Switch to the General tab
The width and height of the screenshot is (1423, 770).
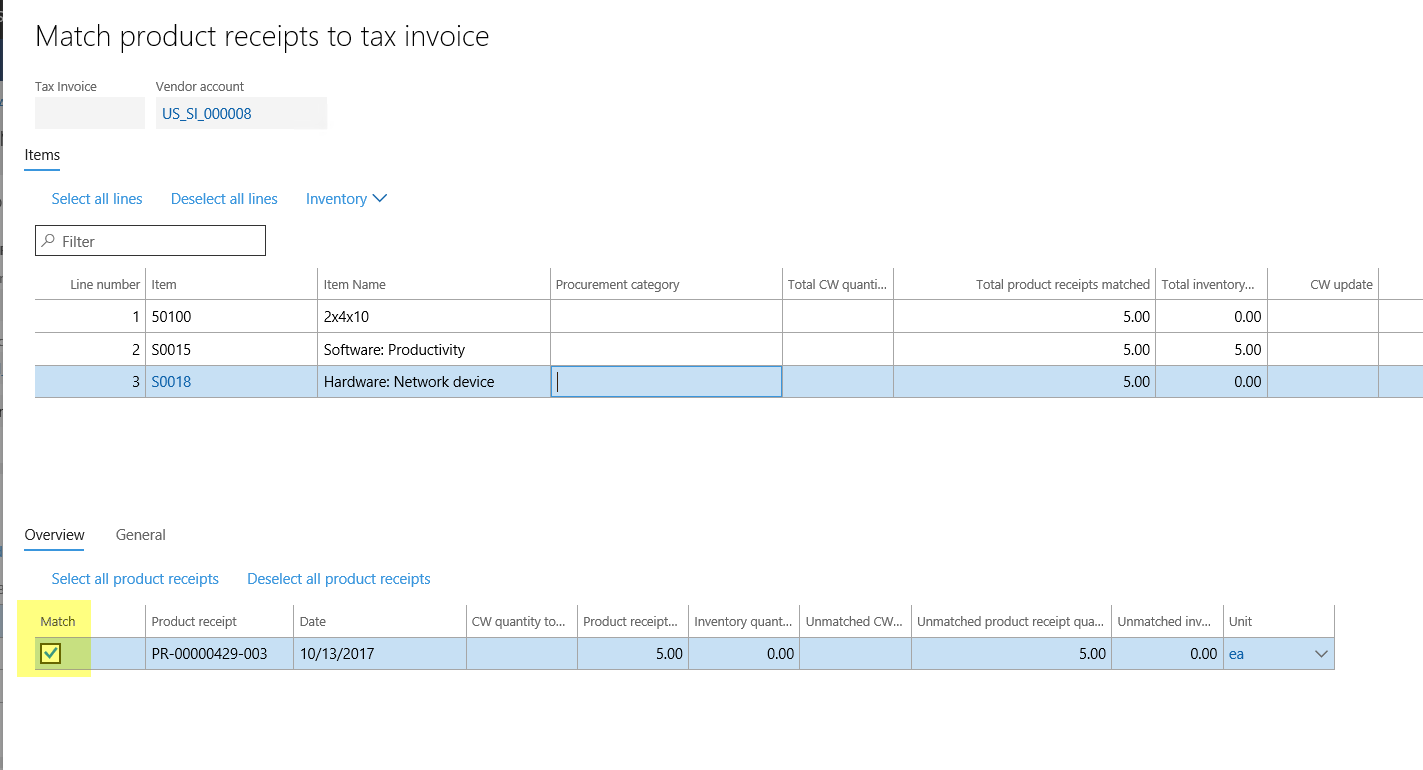[x=140, y=535]
